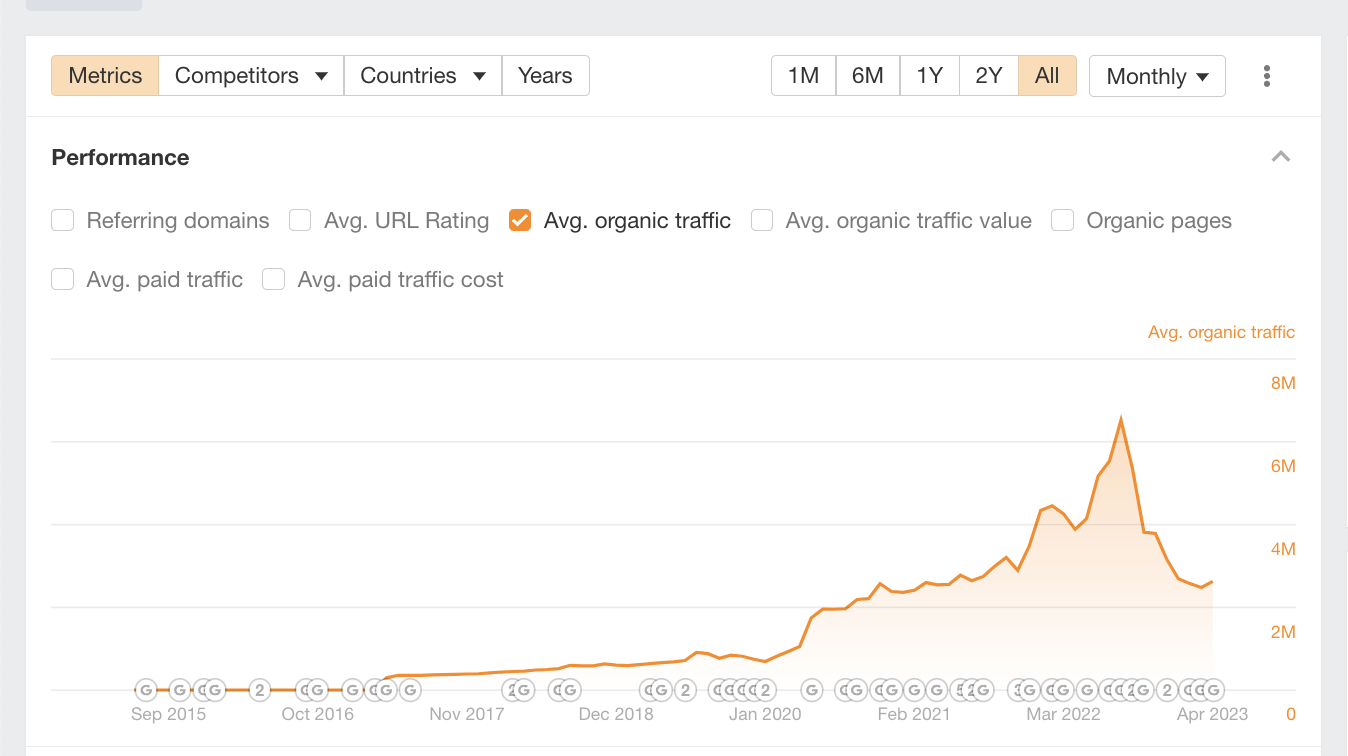The height and width of the screenshot is (756, 1348).
Task: Open the three-dot options menu
Action: 1266,75
